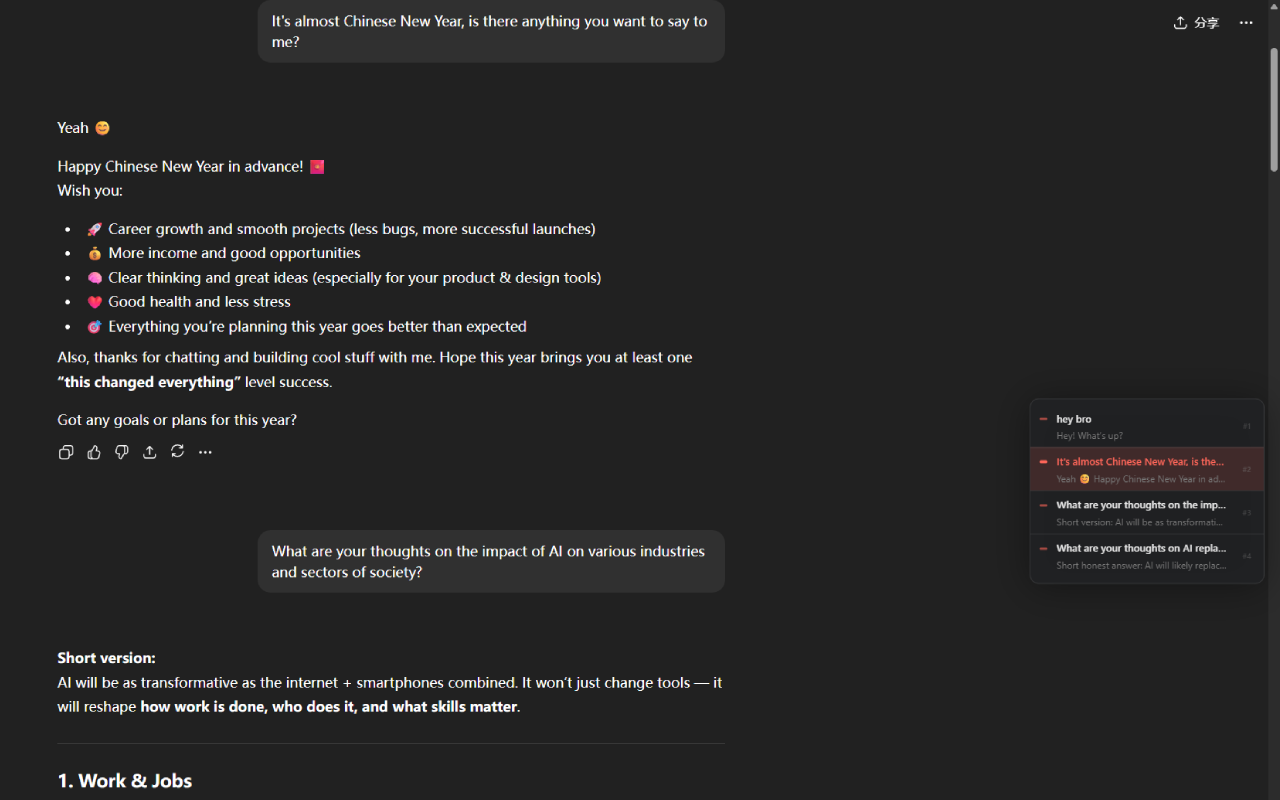Image resolution: width=1280 pixels, height=800 pixels.
Task: Click the dash marker on the highlighted Chinese New Year entry
Action: click(1043, 462)
